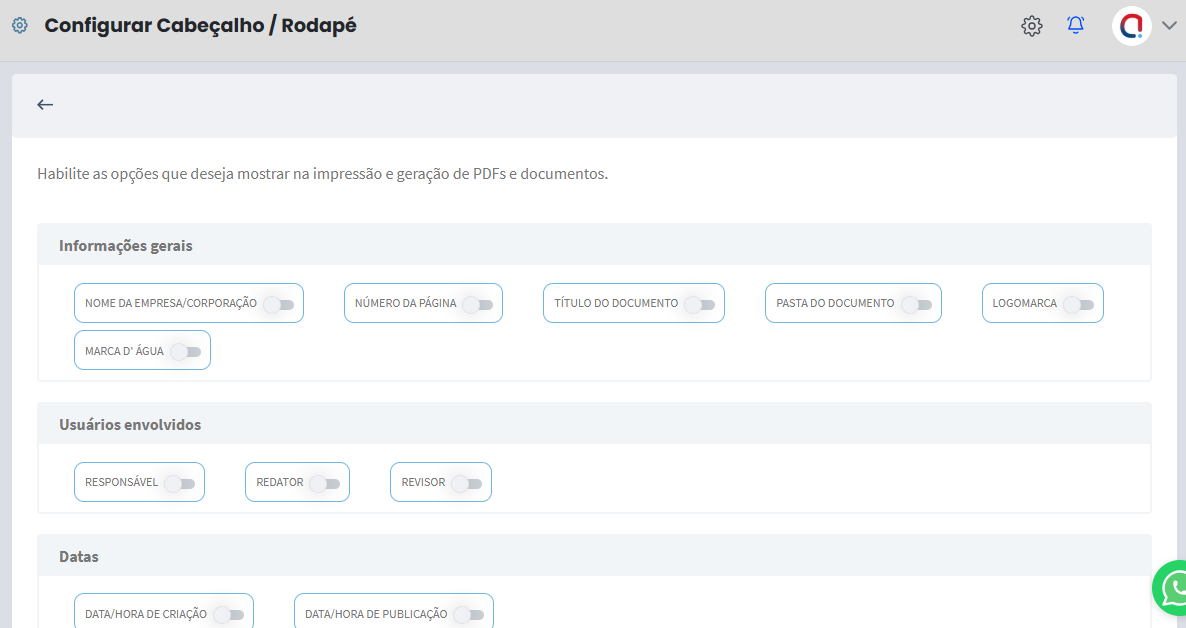Click the Usuários envolvidos section header

pyautogui.click(x=130, y=425)
